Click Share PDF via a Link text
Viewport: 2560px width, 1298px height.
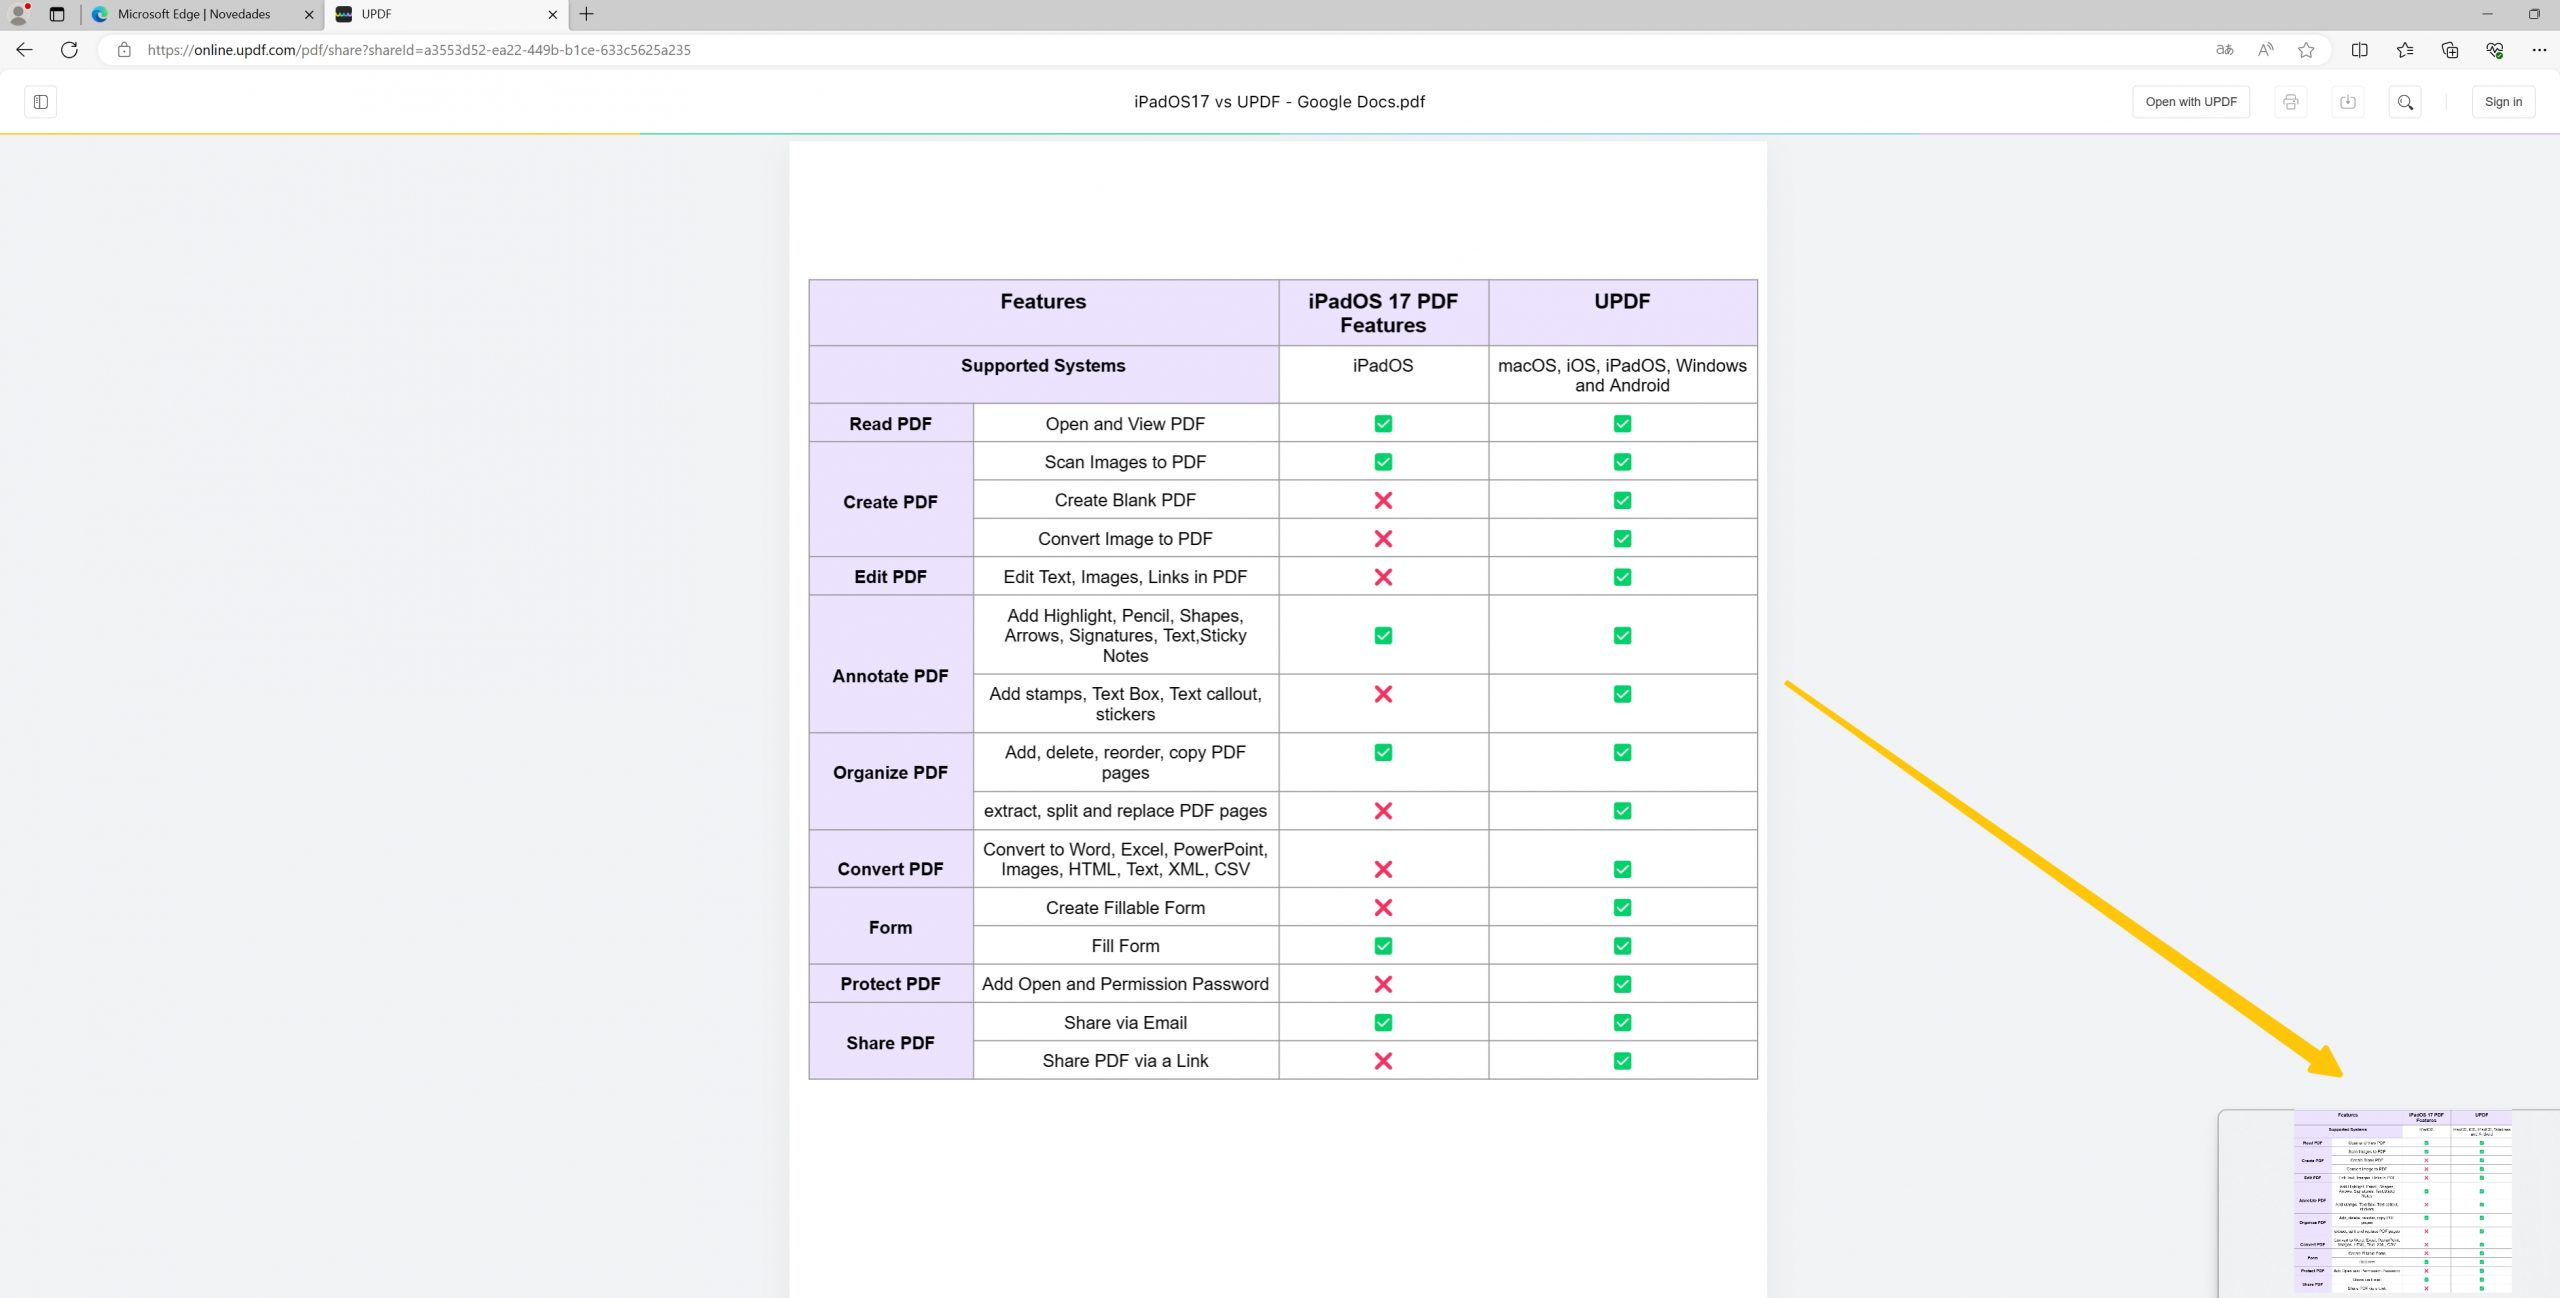[1125, 1061]
